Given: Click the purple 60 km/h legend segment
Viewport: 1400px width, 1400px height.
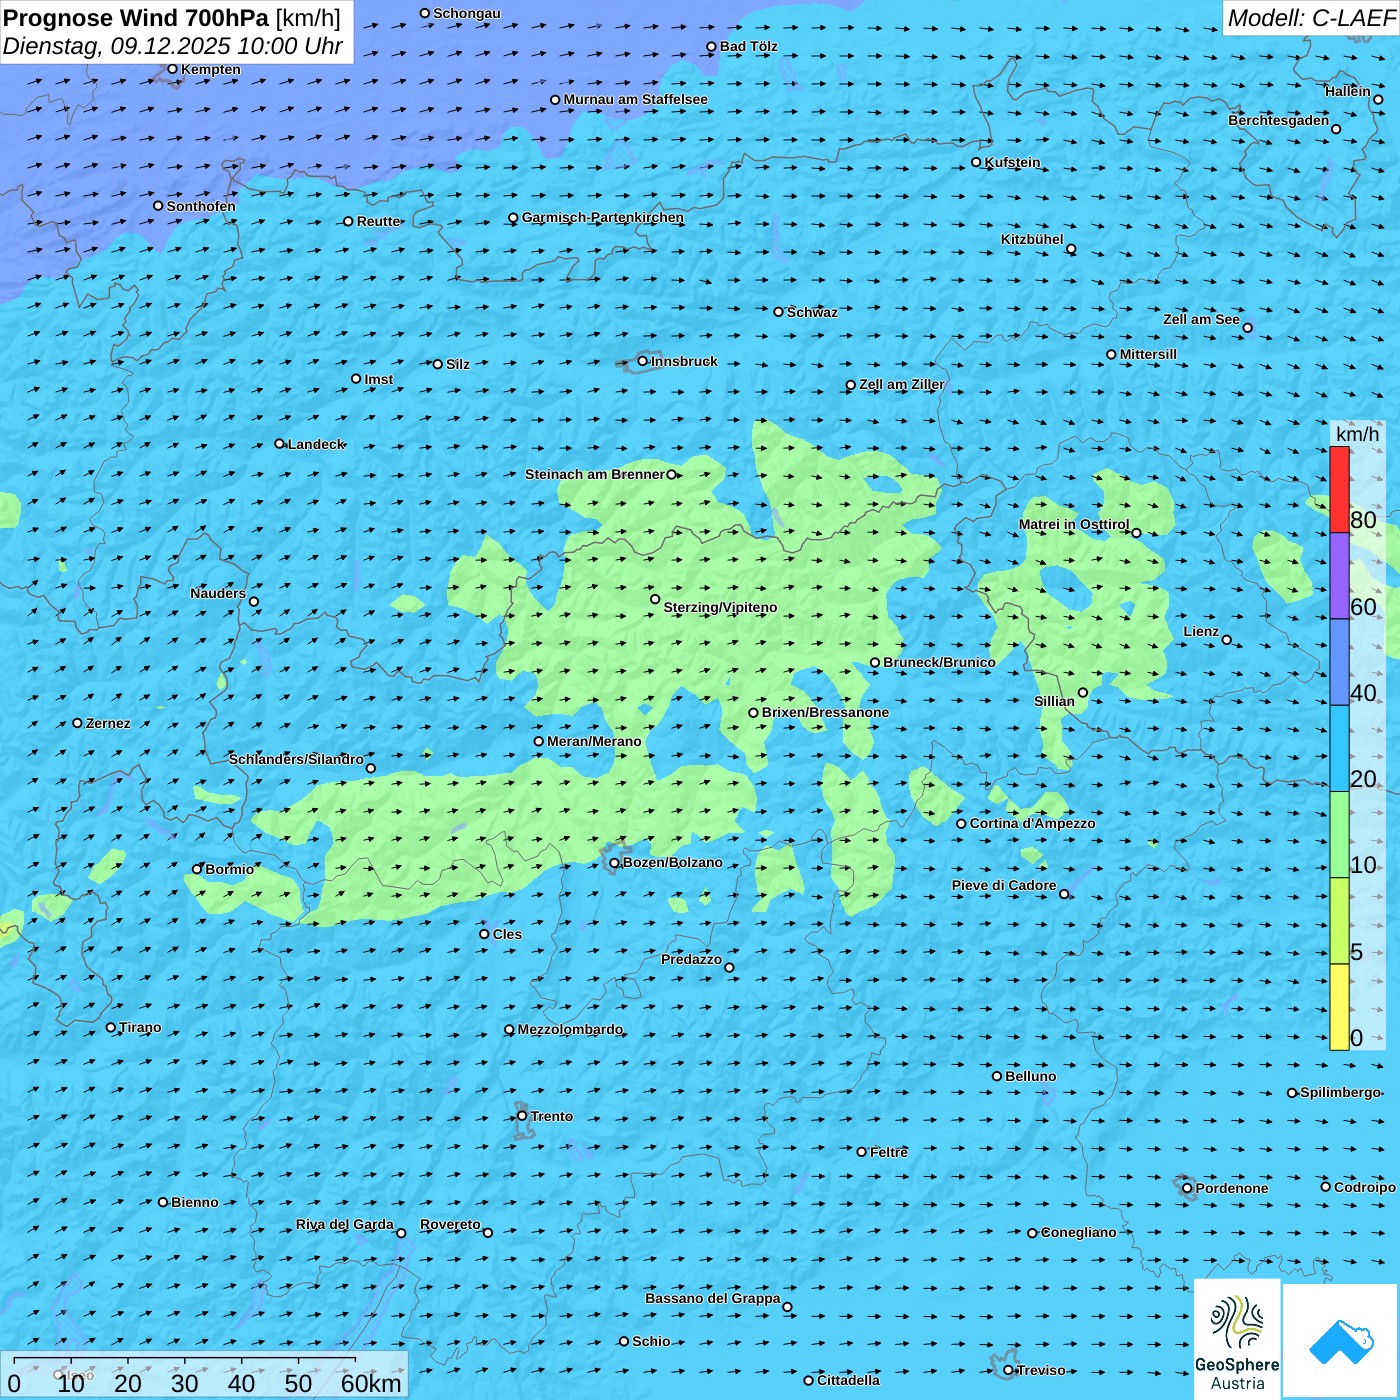Looking at the screenshot, I should click(1339, 575).
